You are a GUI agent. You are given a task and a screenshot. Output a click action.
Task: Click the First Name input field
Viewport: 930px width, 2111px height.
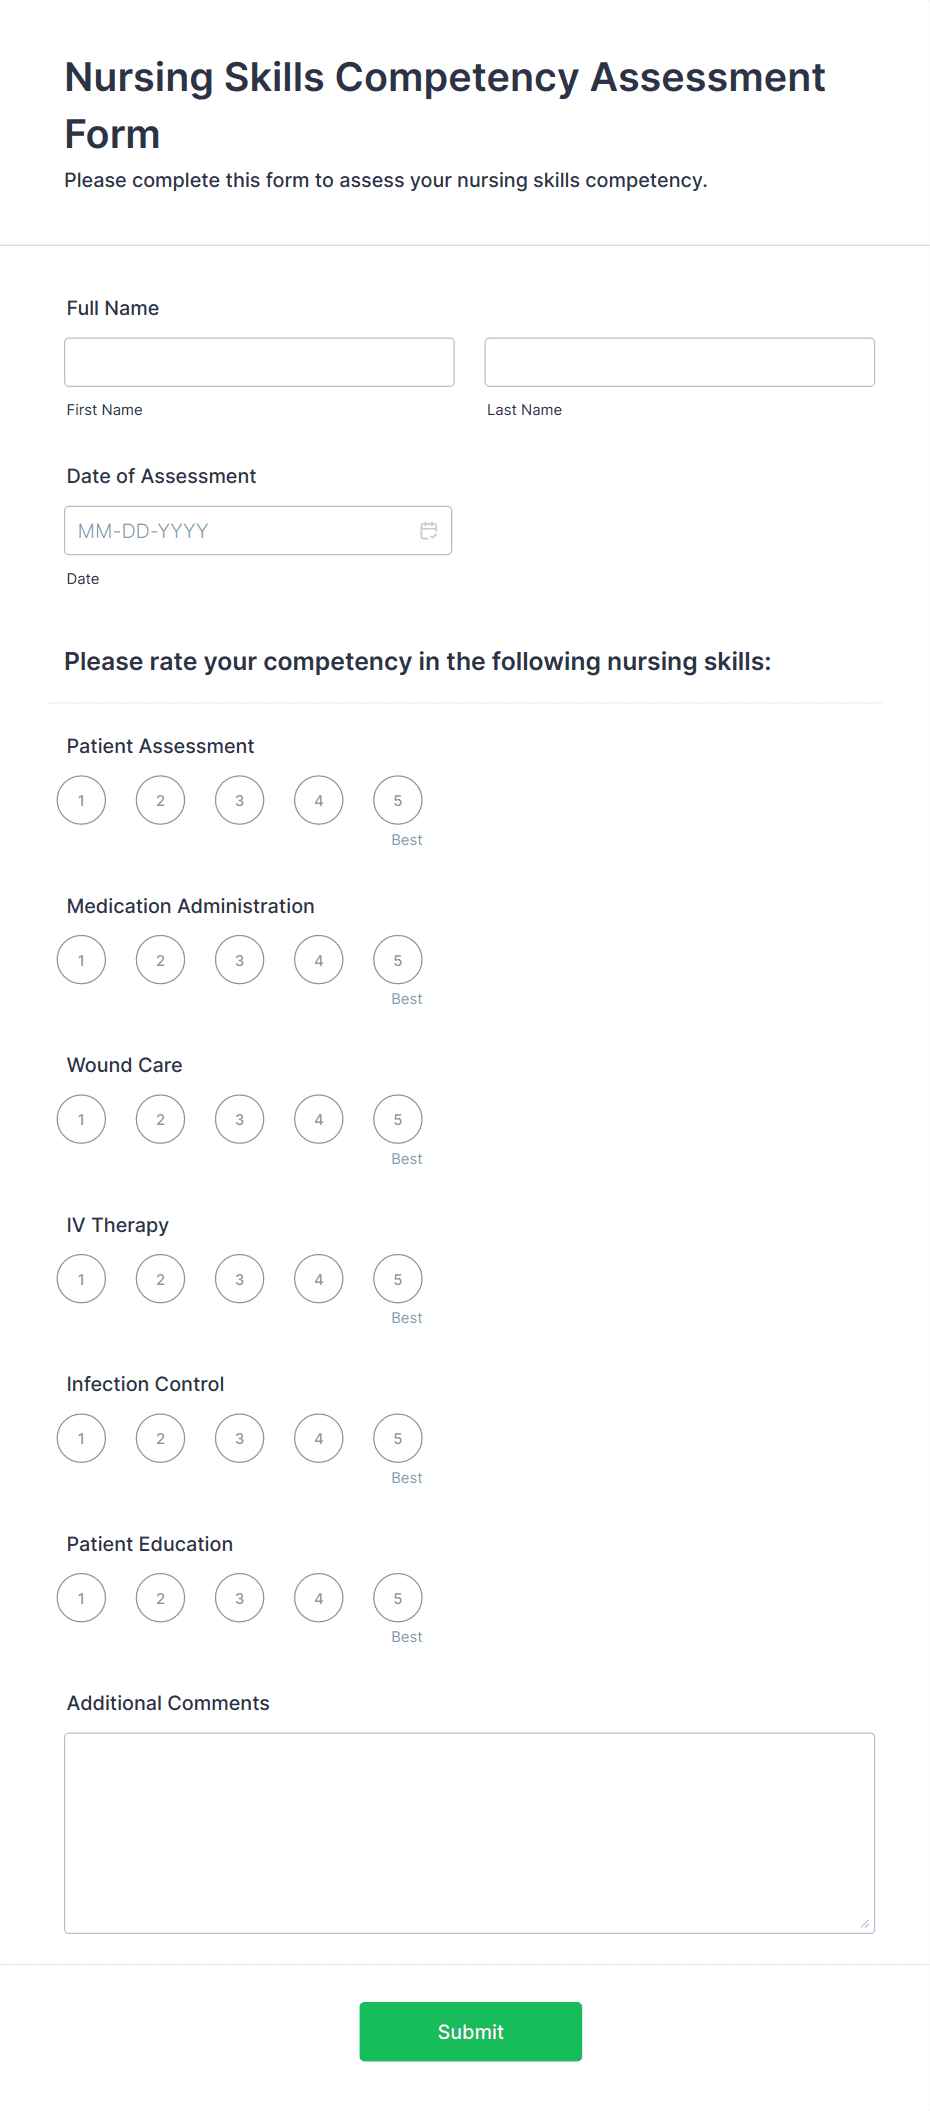(258, 361)
